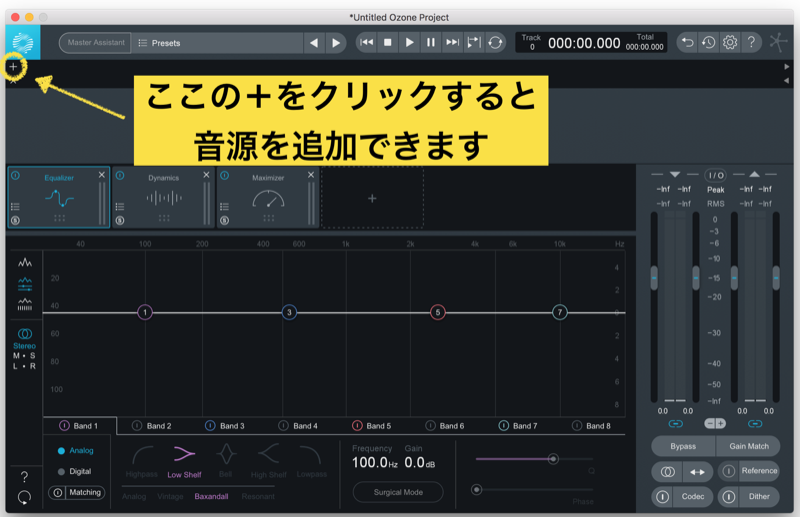
Task: Toggle Band 8 power button
Action: click(x=577, y=426)
